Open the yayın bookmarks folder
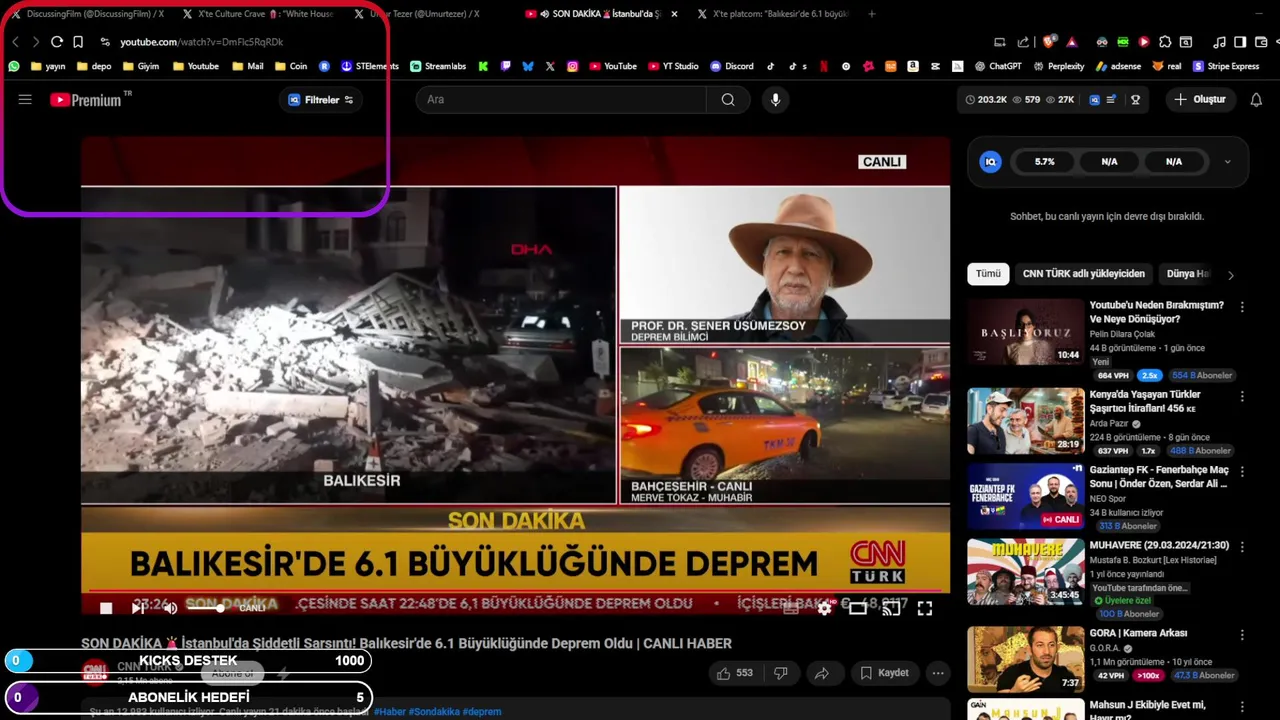Viewport: 1280px width, 720px height. tap(48, 66)
